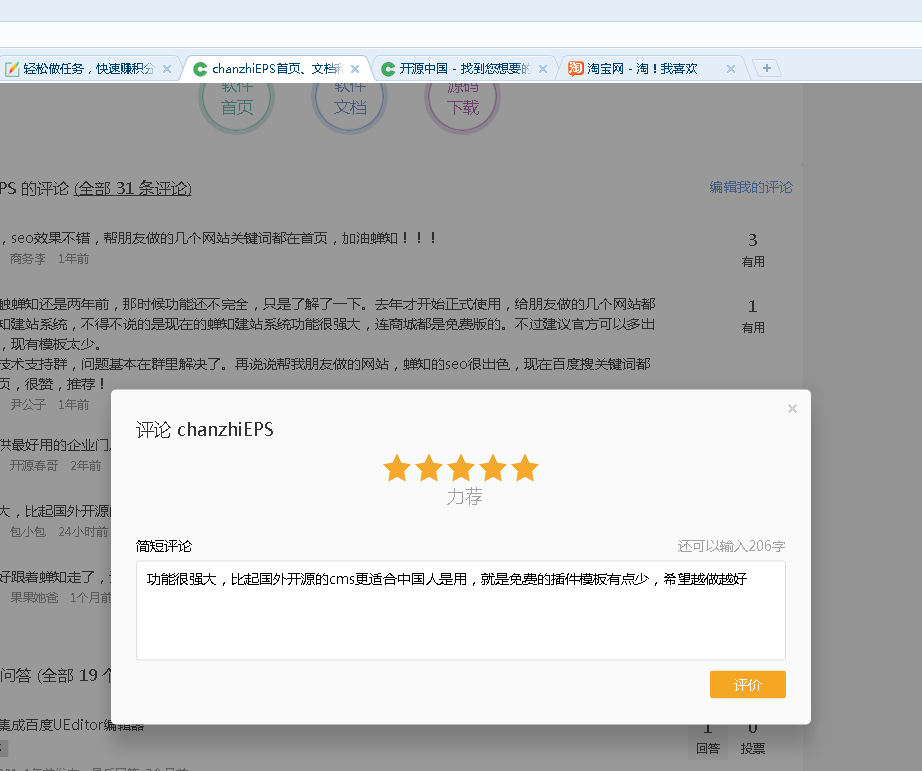Open the 果果她爸 user profile
The height and width of the screenshot is (771, 922).
[34, 598]
